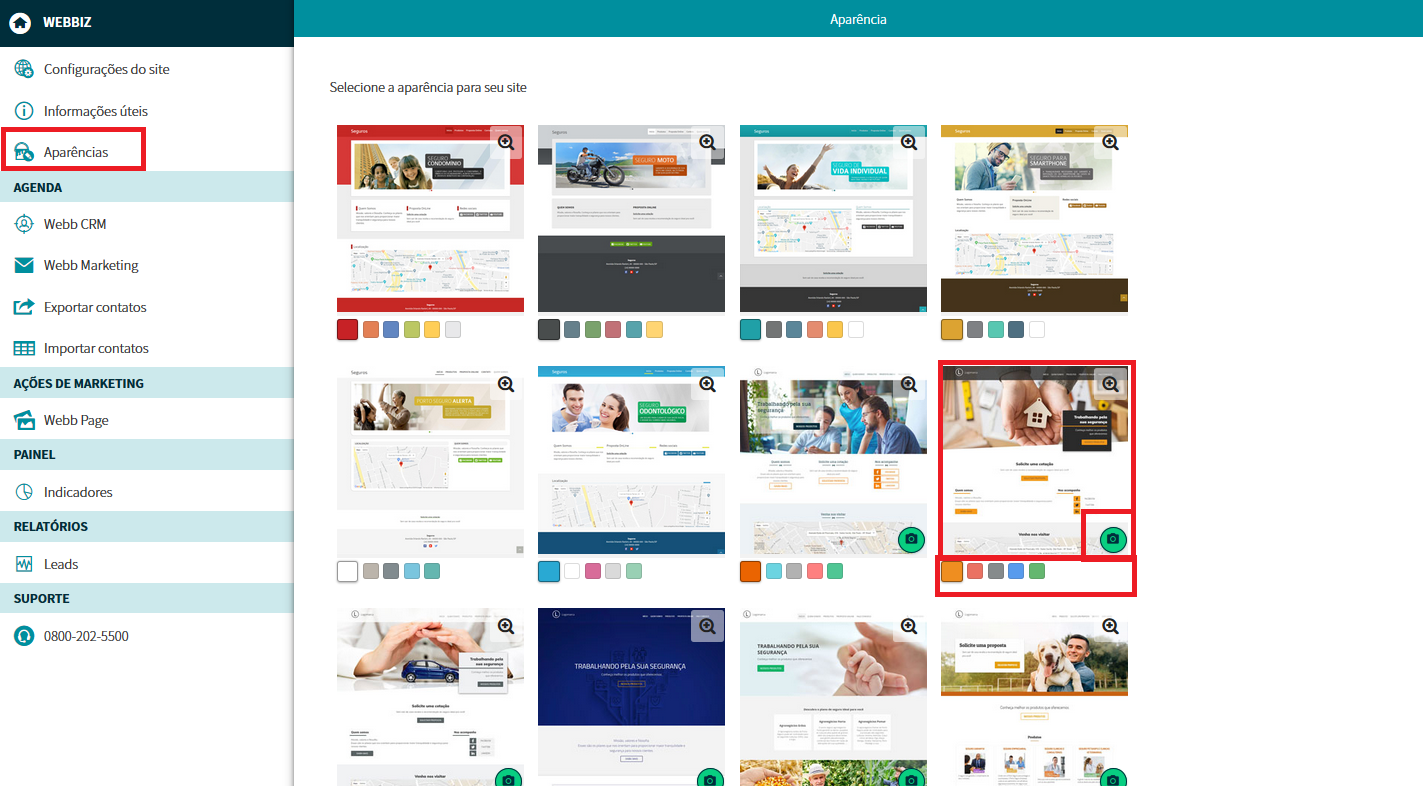Pick teal swatch under Vida Individual theme
The image size is (1423, 786).
(x=750, y=329)
